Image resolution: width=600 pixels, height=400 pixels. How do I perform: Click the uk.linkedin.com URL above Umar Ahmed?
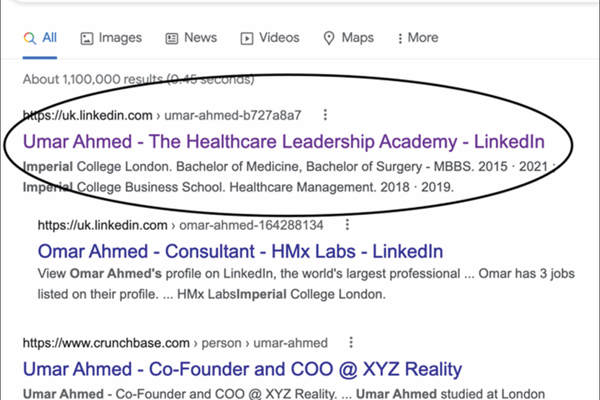point(88,115)
